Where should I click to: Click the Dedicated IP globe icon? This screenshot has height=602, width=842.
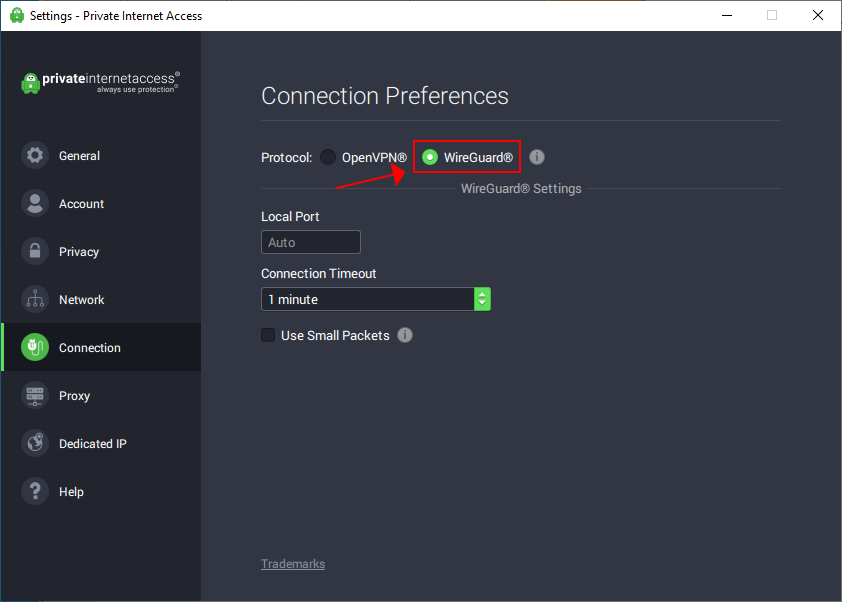(35, 444)
